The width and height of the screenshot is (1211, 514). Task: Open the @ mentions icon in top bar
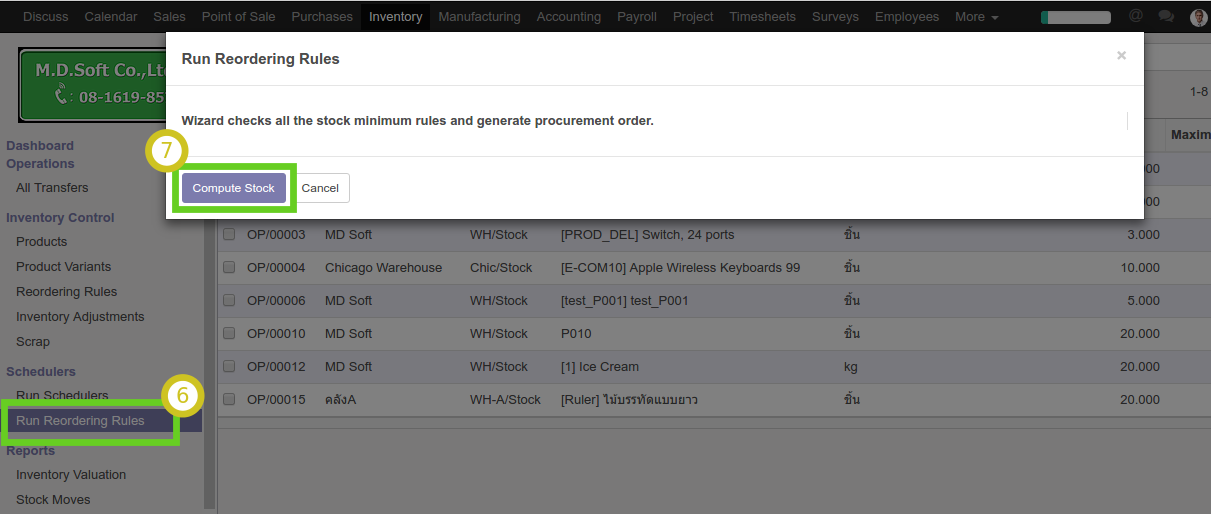click(1135, 17)
